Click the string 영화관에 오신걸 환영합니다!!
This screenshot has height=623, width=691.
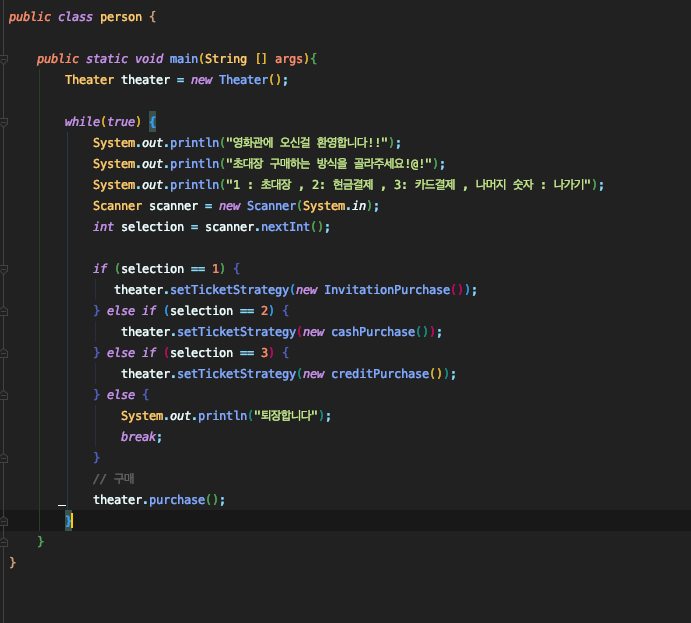pos(307,143)
